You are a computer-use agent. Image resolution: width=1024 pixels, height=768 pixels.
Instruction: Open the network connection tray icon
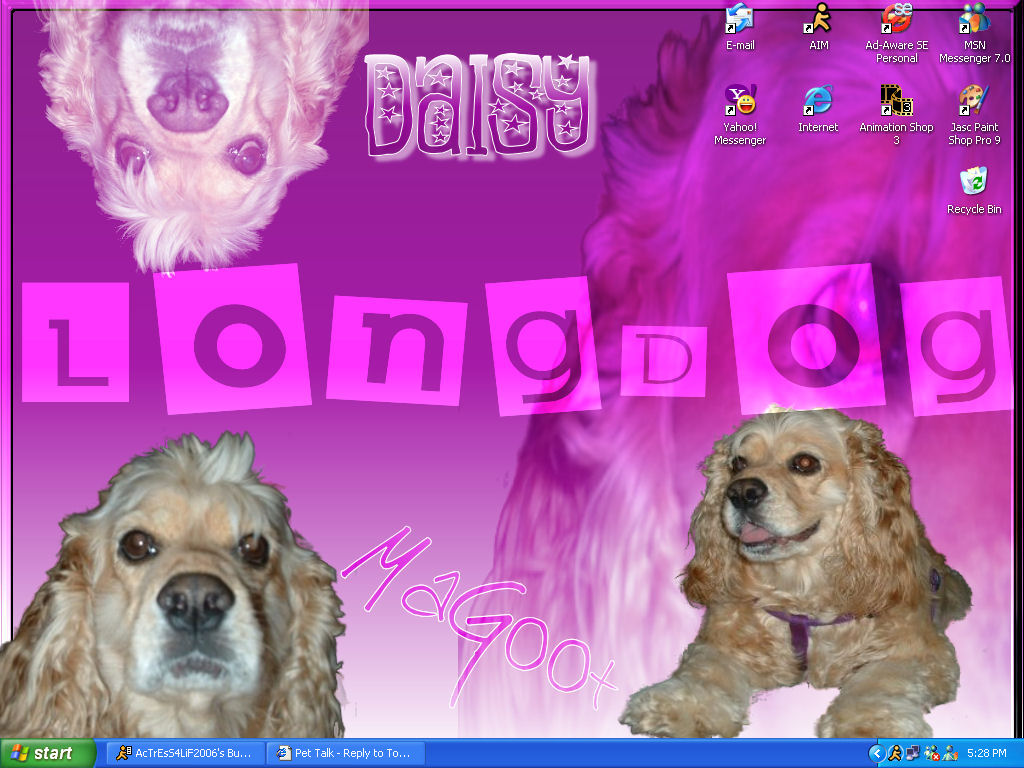[913, 754]
